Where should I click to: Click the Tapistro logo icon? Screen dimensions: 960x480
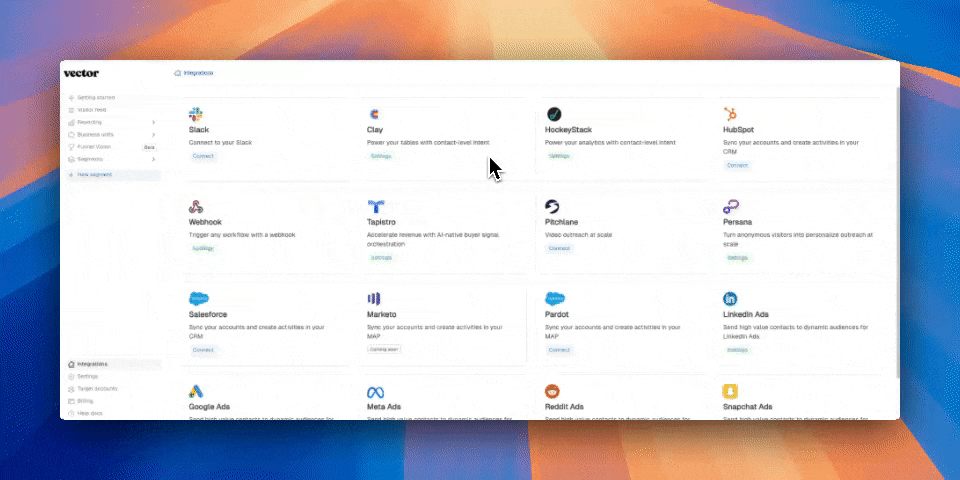tap(375, 206)
